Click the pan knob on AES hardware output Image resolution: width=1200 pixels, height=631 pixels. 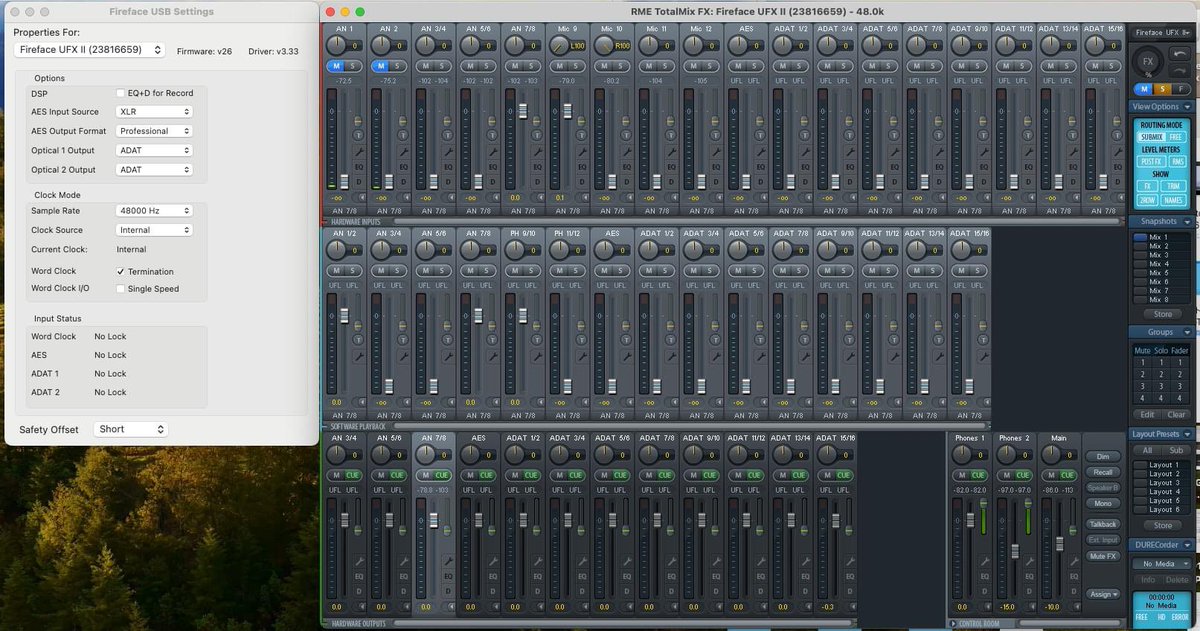click(x=470, y=454)
